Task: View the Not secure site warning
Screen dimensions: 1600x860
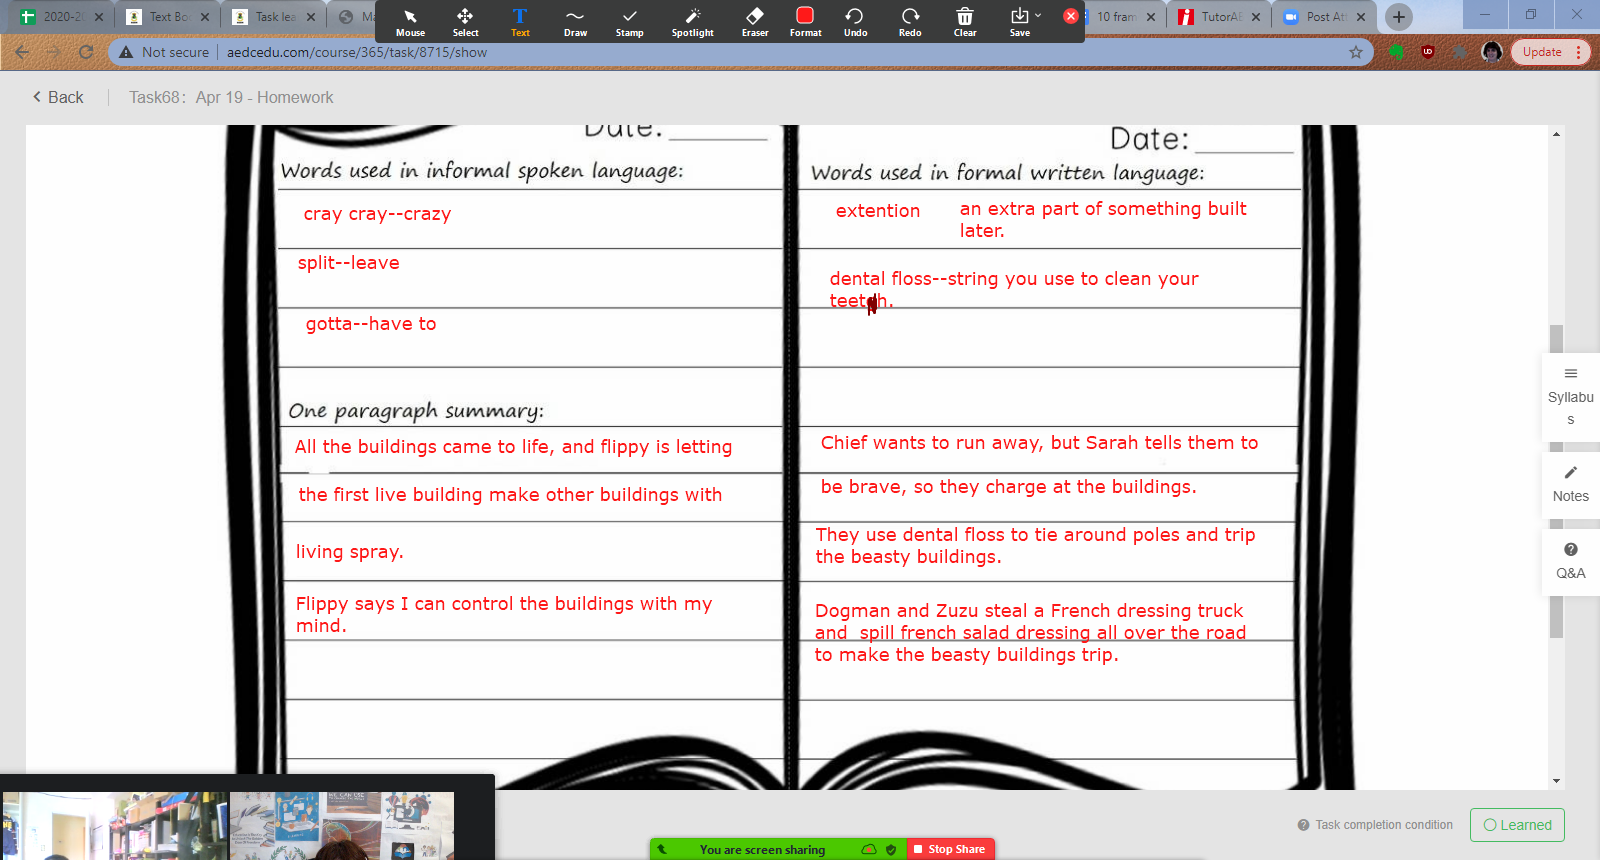Action: tap(164, 52)
